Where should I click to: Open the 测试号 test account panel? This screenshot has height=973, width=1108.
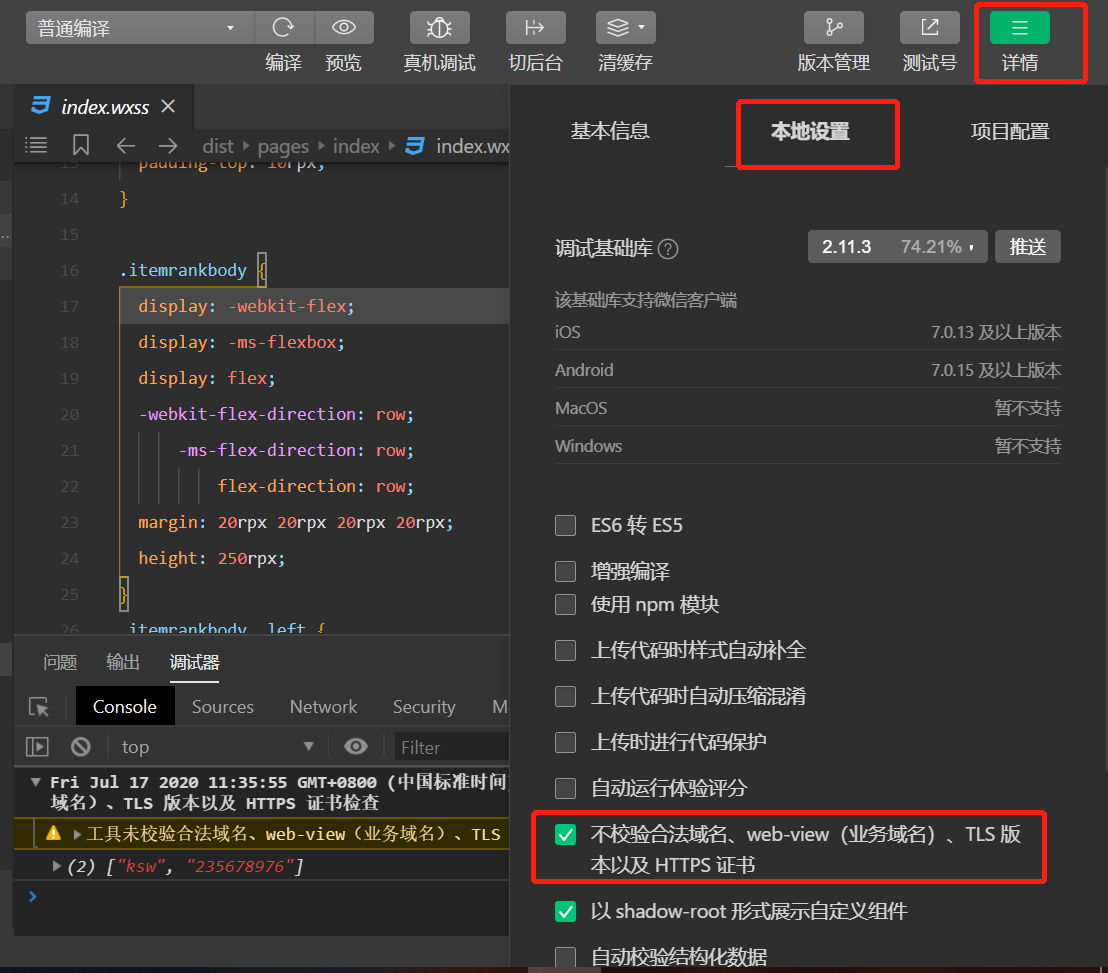[x=929, y=27]
